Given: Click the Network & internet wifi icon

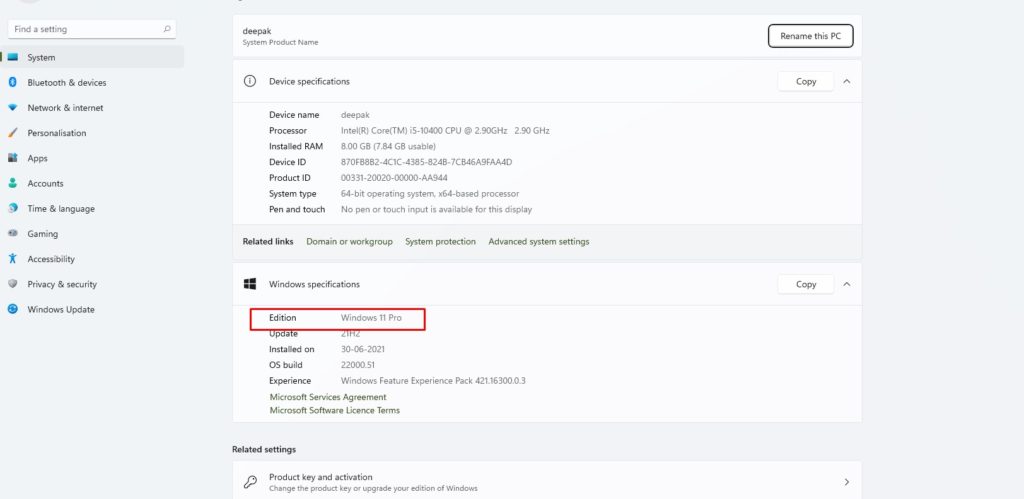Looking at the screenshot, I should click(x=12, y=108).
